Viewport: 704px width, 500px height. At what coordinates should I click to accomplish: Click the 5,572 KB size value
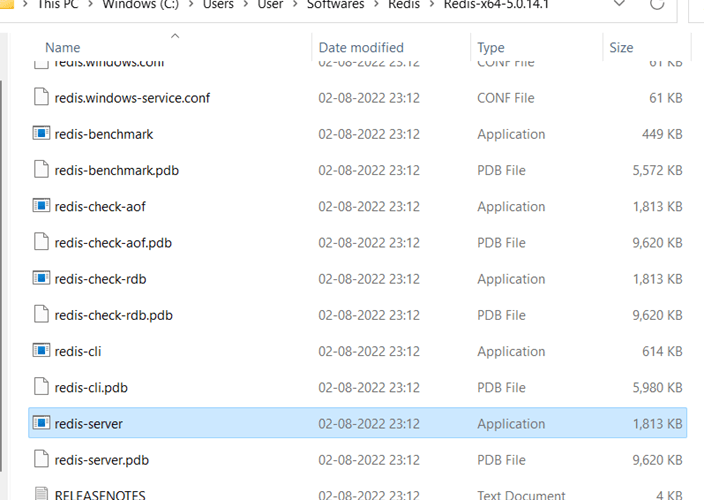657,171
